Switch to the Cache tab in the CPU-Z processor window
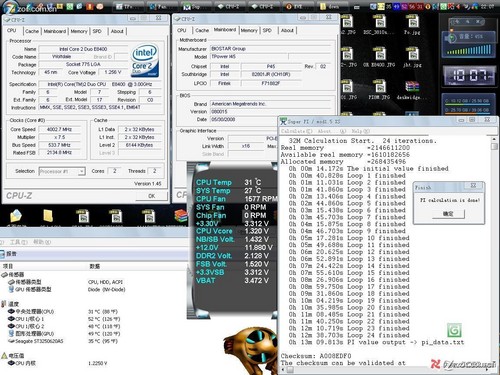This screenshot has height=375, width=500. click(x=32, y=31)
